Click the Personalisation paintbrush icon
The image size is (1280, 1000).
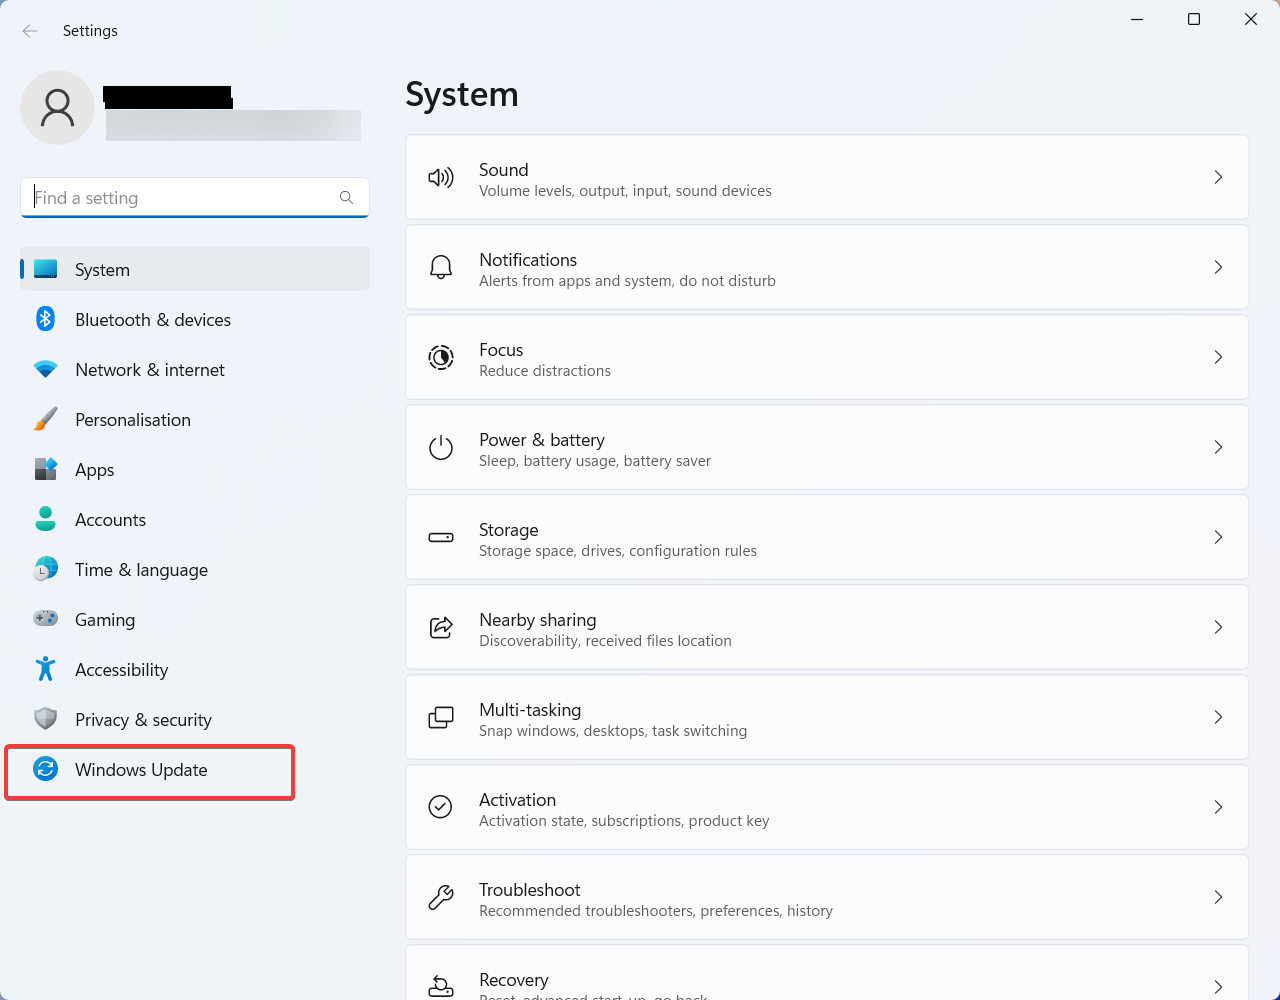(x=45, y=419)
